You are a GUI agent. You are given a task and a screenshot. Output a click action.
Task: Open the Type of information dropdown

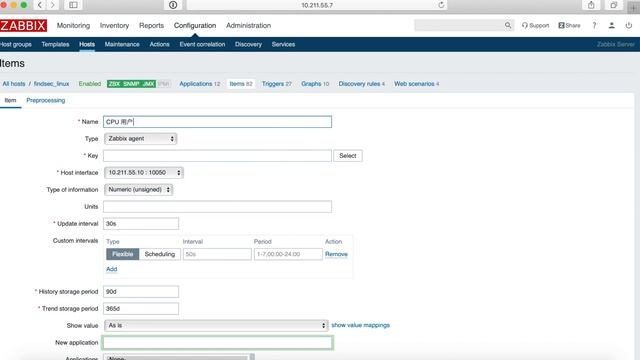click(x=138, y=190)
